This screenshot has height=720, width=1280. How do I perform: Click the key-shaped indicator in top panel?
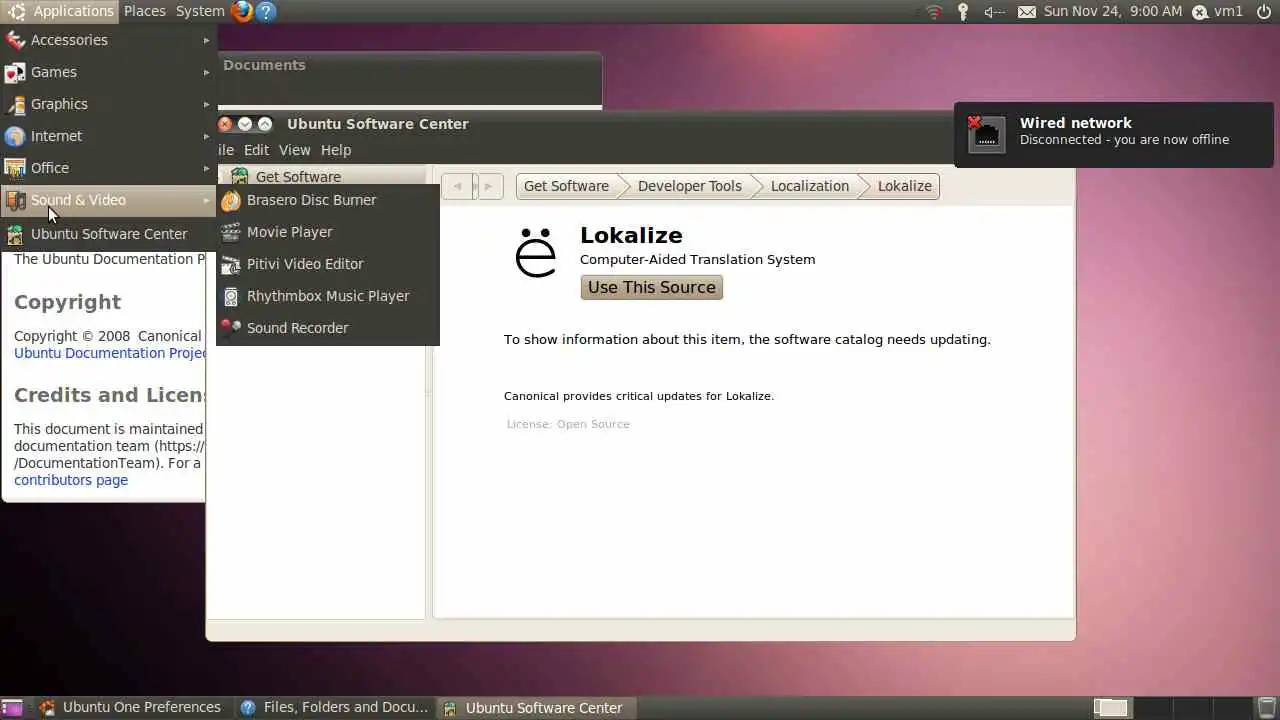point(963,11)
